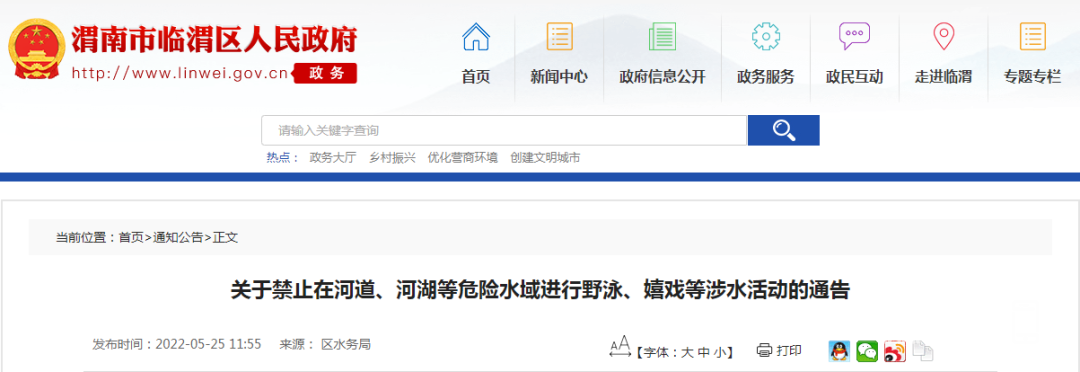Click the 乡村振兴 hot link

[x=392, y=158]
